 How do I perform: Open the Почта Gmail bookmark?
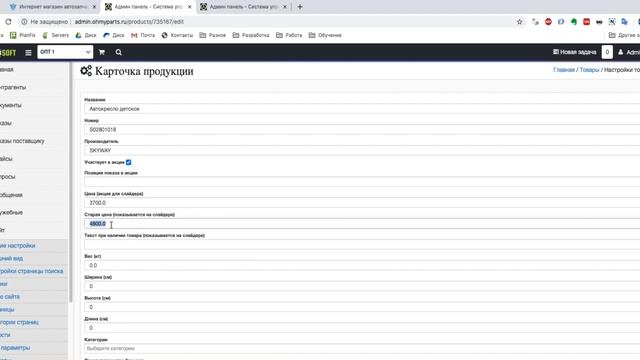point(143,36)
